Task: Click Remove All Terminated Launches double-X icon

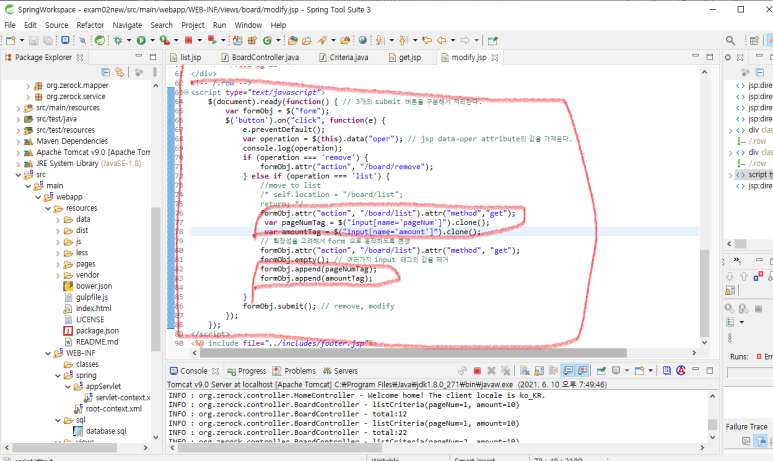Action: 505,371
